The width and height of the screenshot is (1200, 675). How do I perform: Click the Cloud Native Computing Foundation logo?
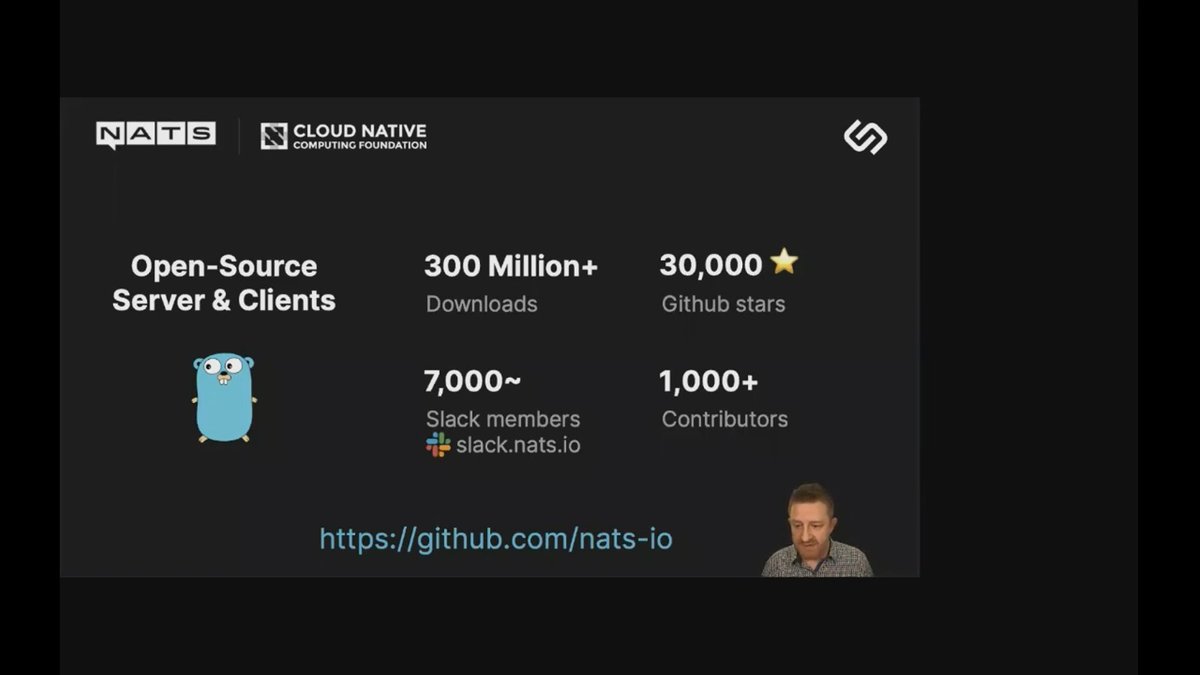point(344,137)
